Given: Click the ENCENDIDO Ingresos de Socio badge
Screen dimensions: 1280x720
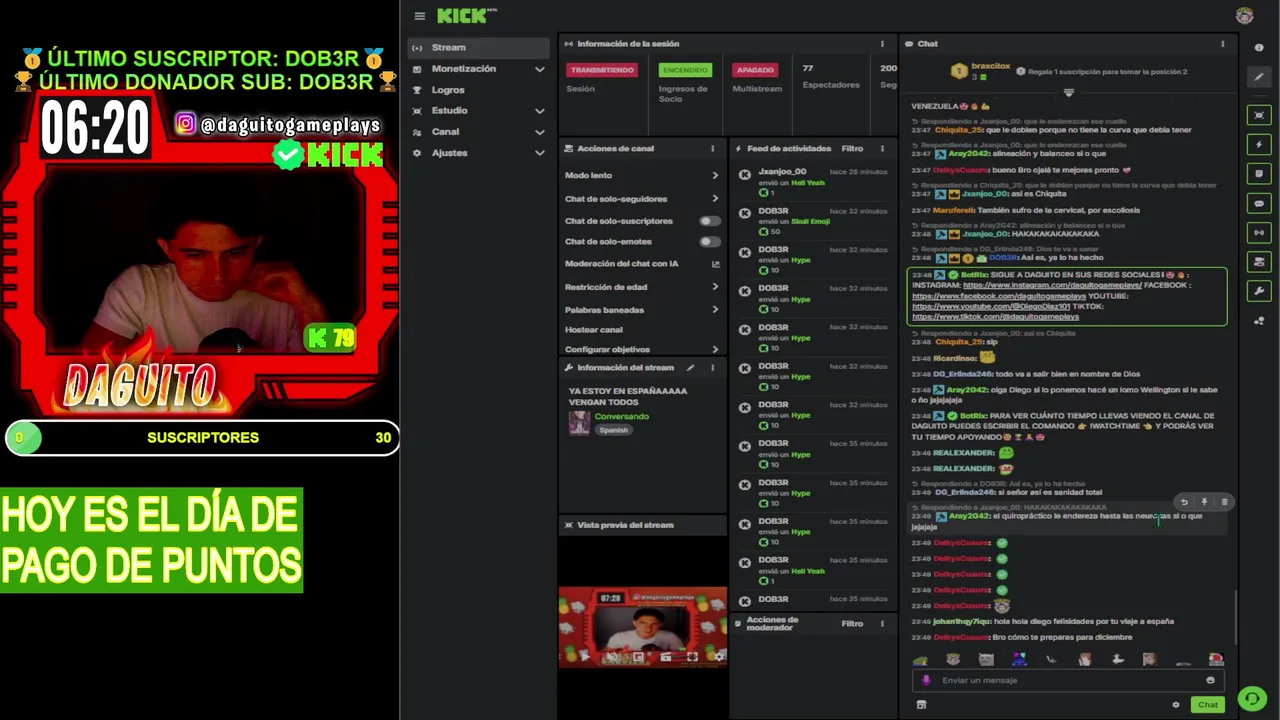Looking at the screenshot, I should [684, 70].
